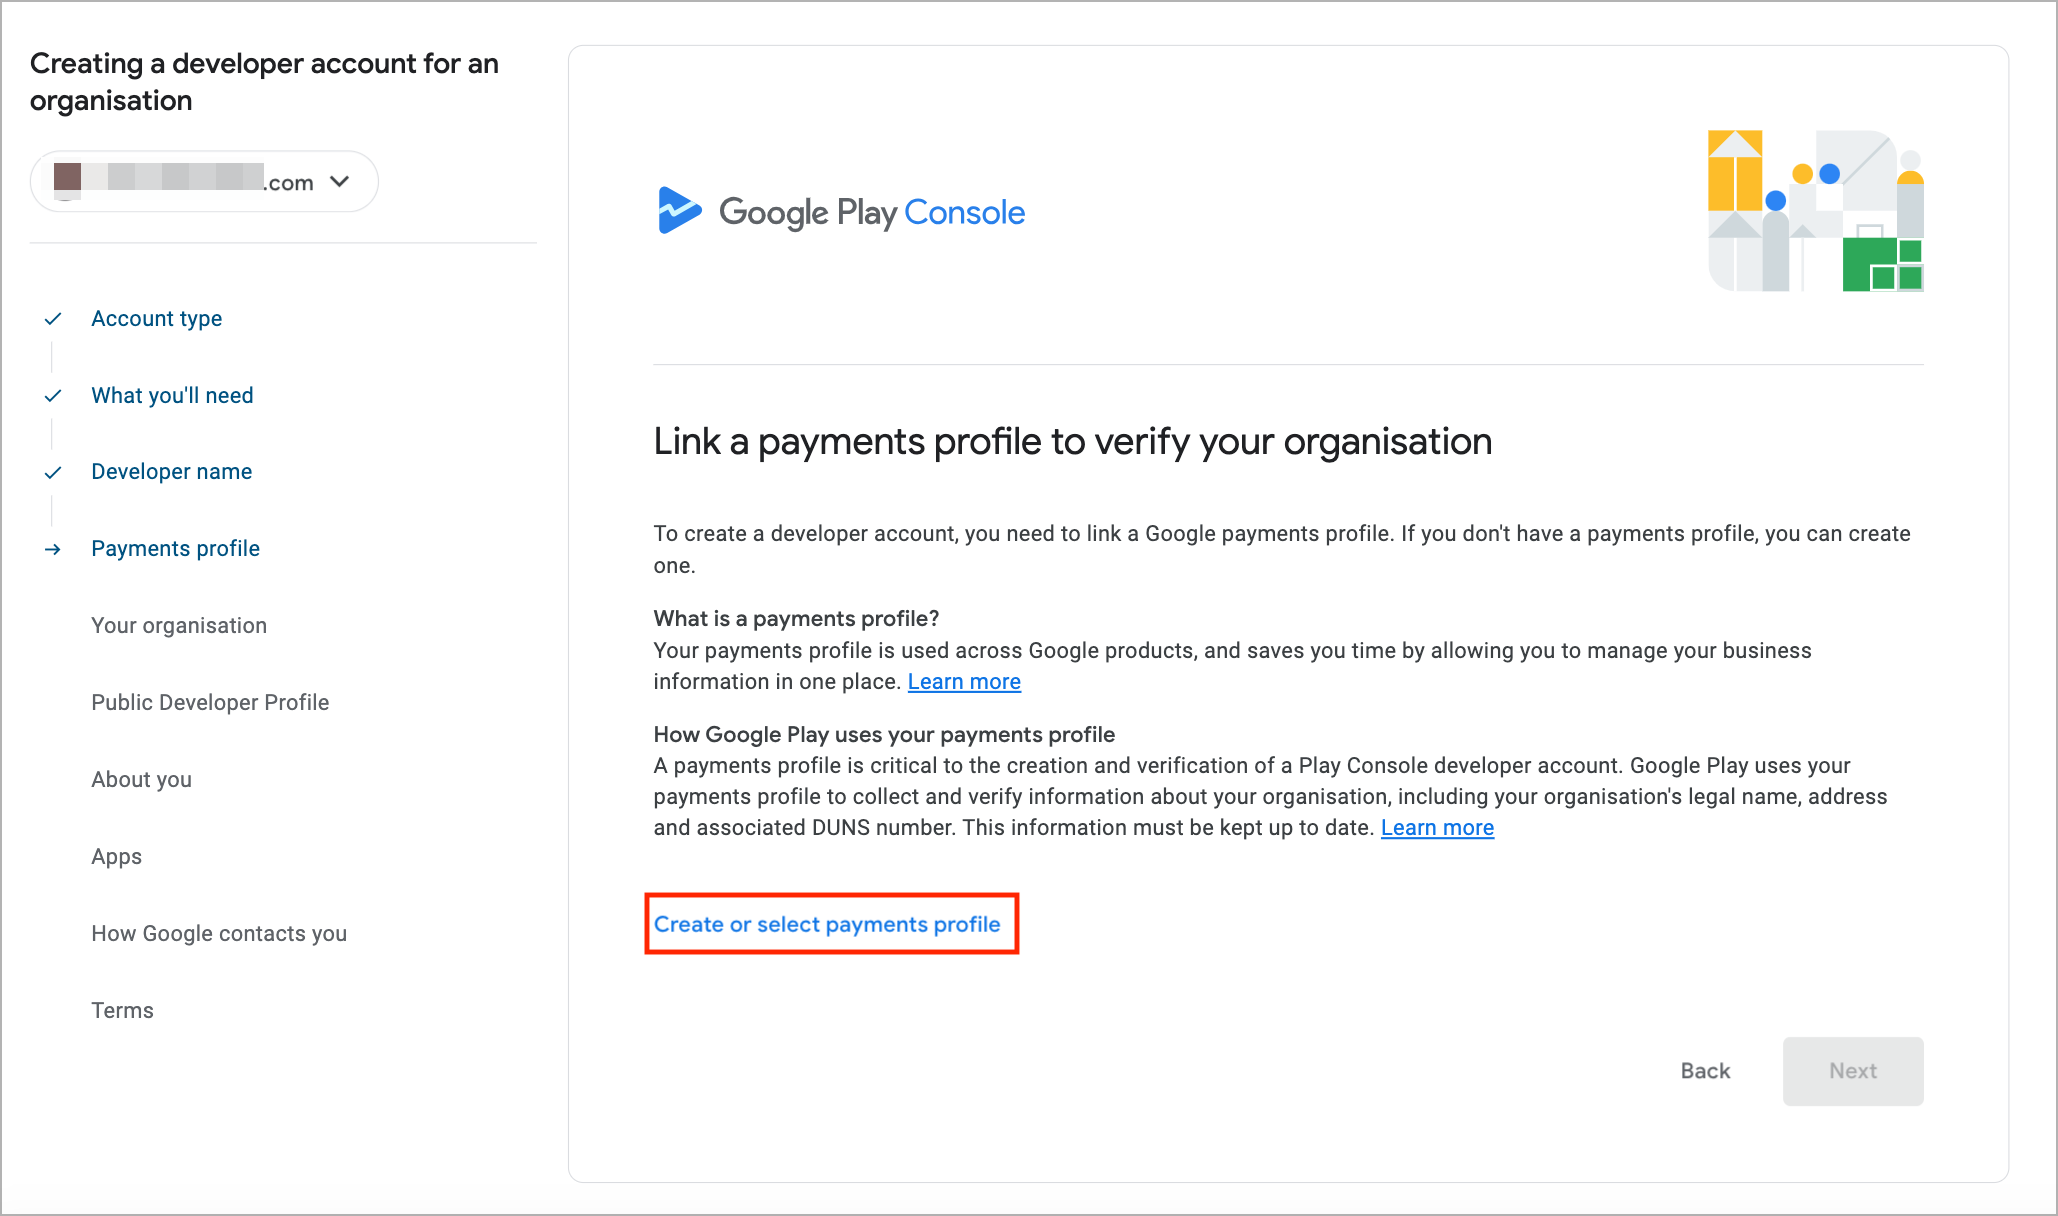Screen dimensions: 2058x1216
Task: Open the Public Developer Profile step
Action: [210, 703]
